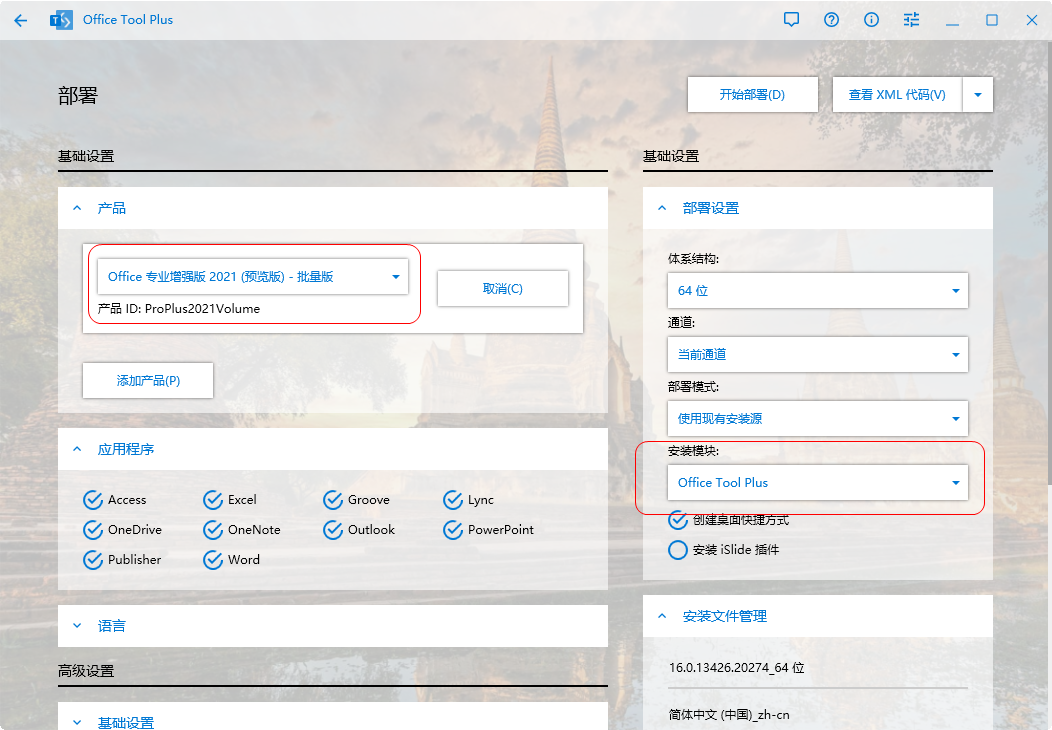Open the arrow beside 查看 XML 代码
Image resolution: width=1052 pixels, height=730 pixels.
(977, 95)
